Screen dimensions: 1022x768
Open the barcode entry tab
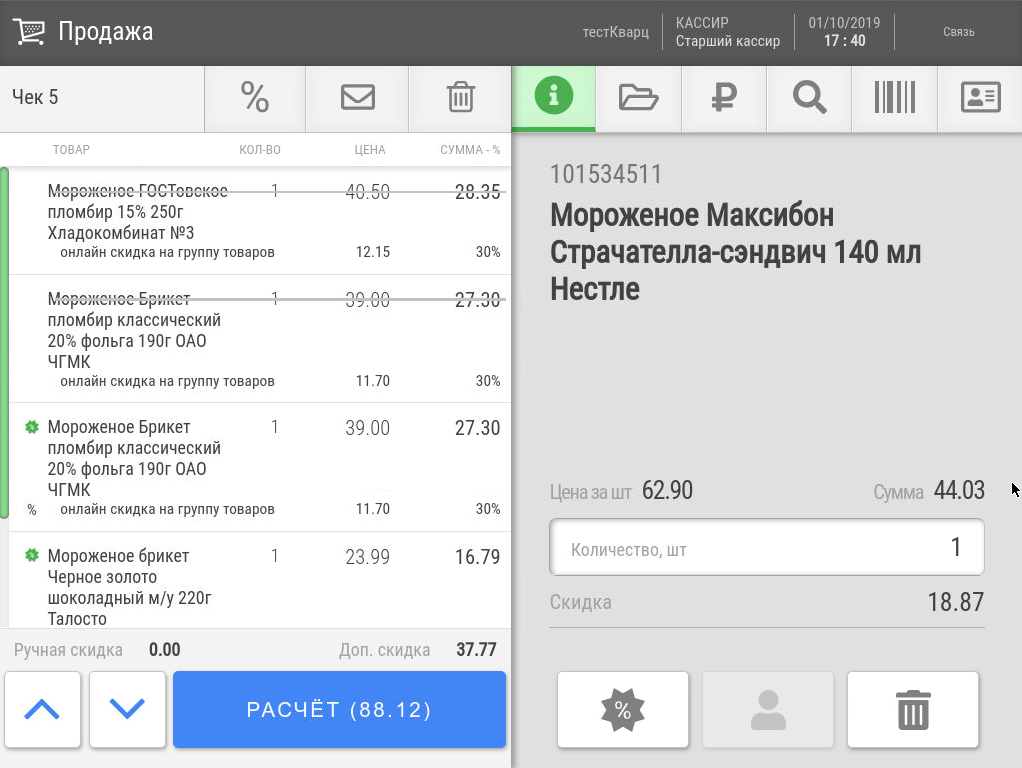894,98
